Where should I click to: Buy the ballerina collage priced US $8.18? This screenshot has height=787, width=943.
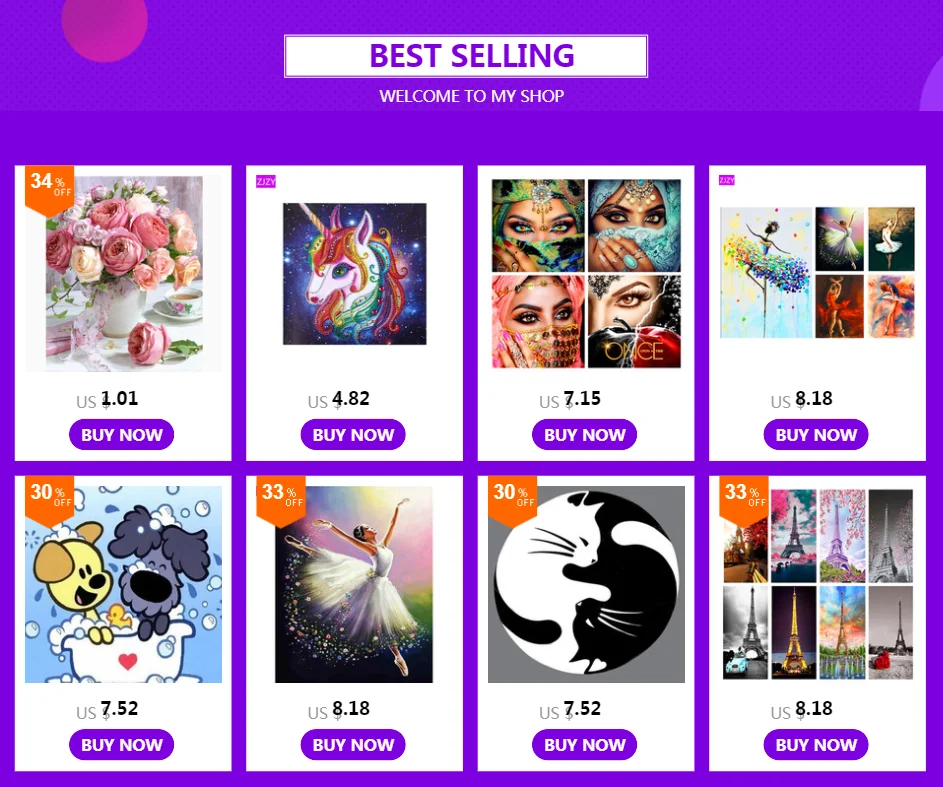click(x=816, y=435)
